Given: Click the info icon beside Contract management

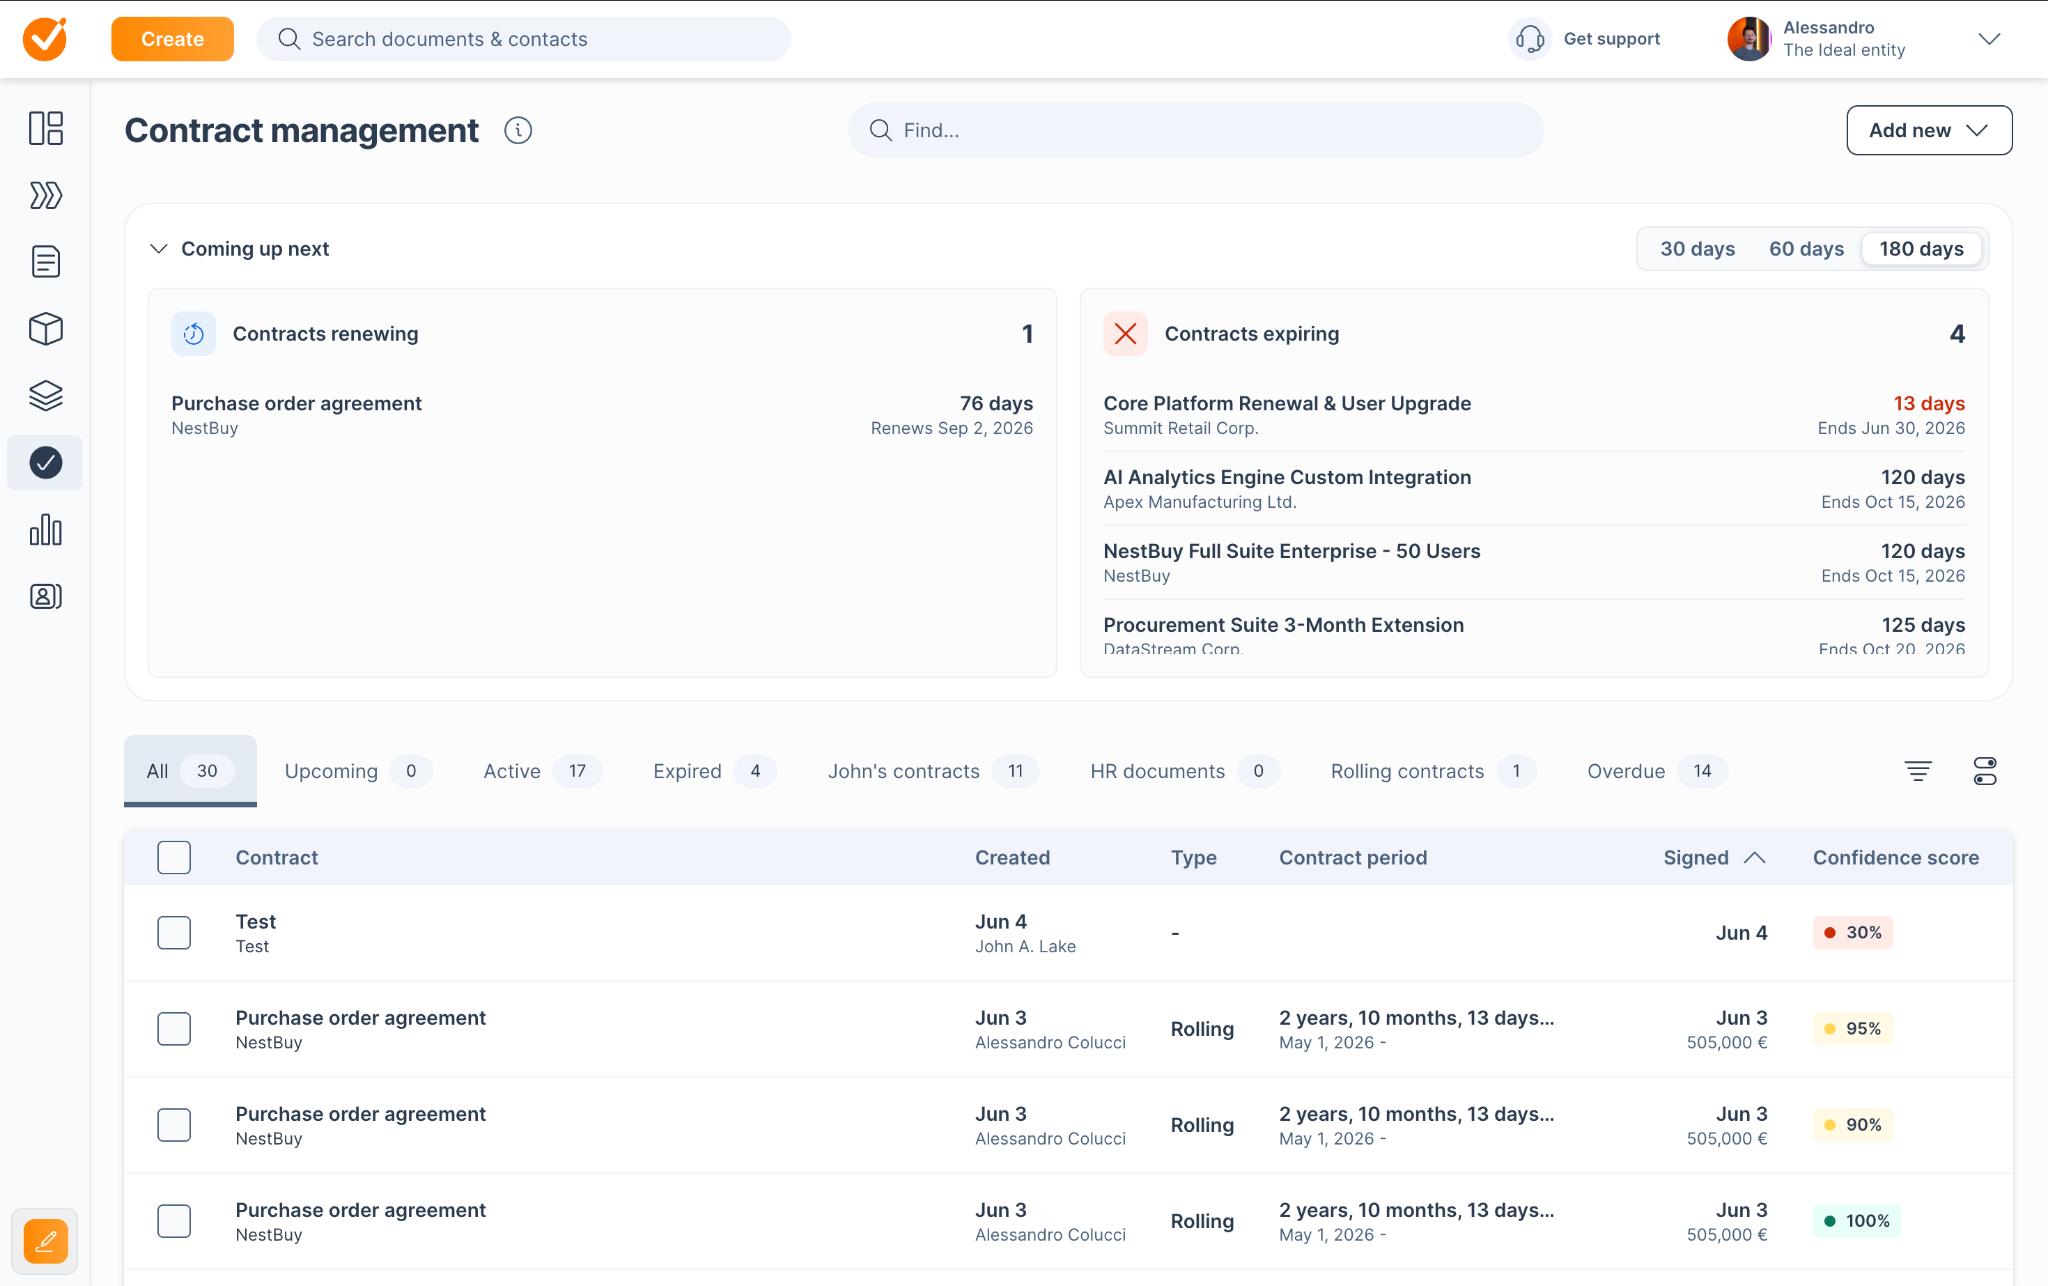Looking at the screenshot, I should pos(518,130).
